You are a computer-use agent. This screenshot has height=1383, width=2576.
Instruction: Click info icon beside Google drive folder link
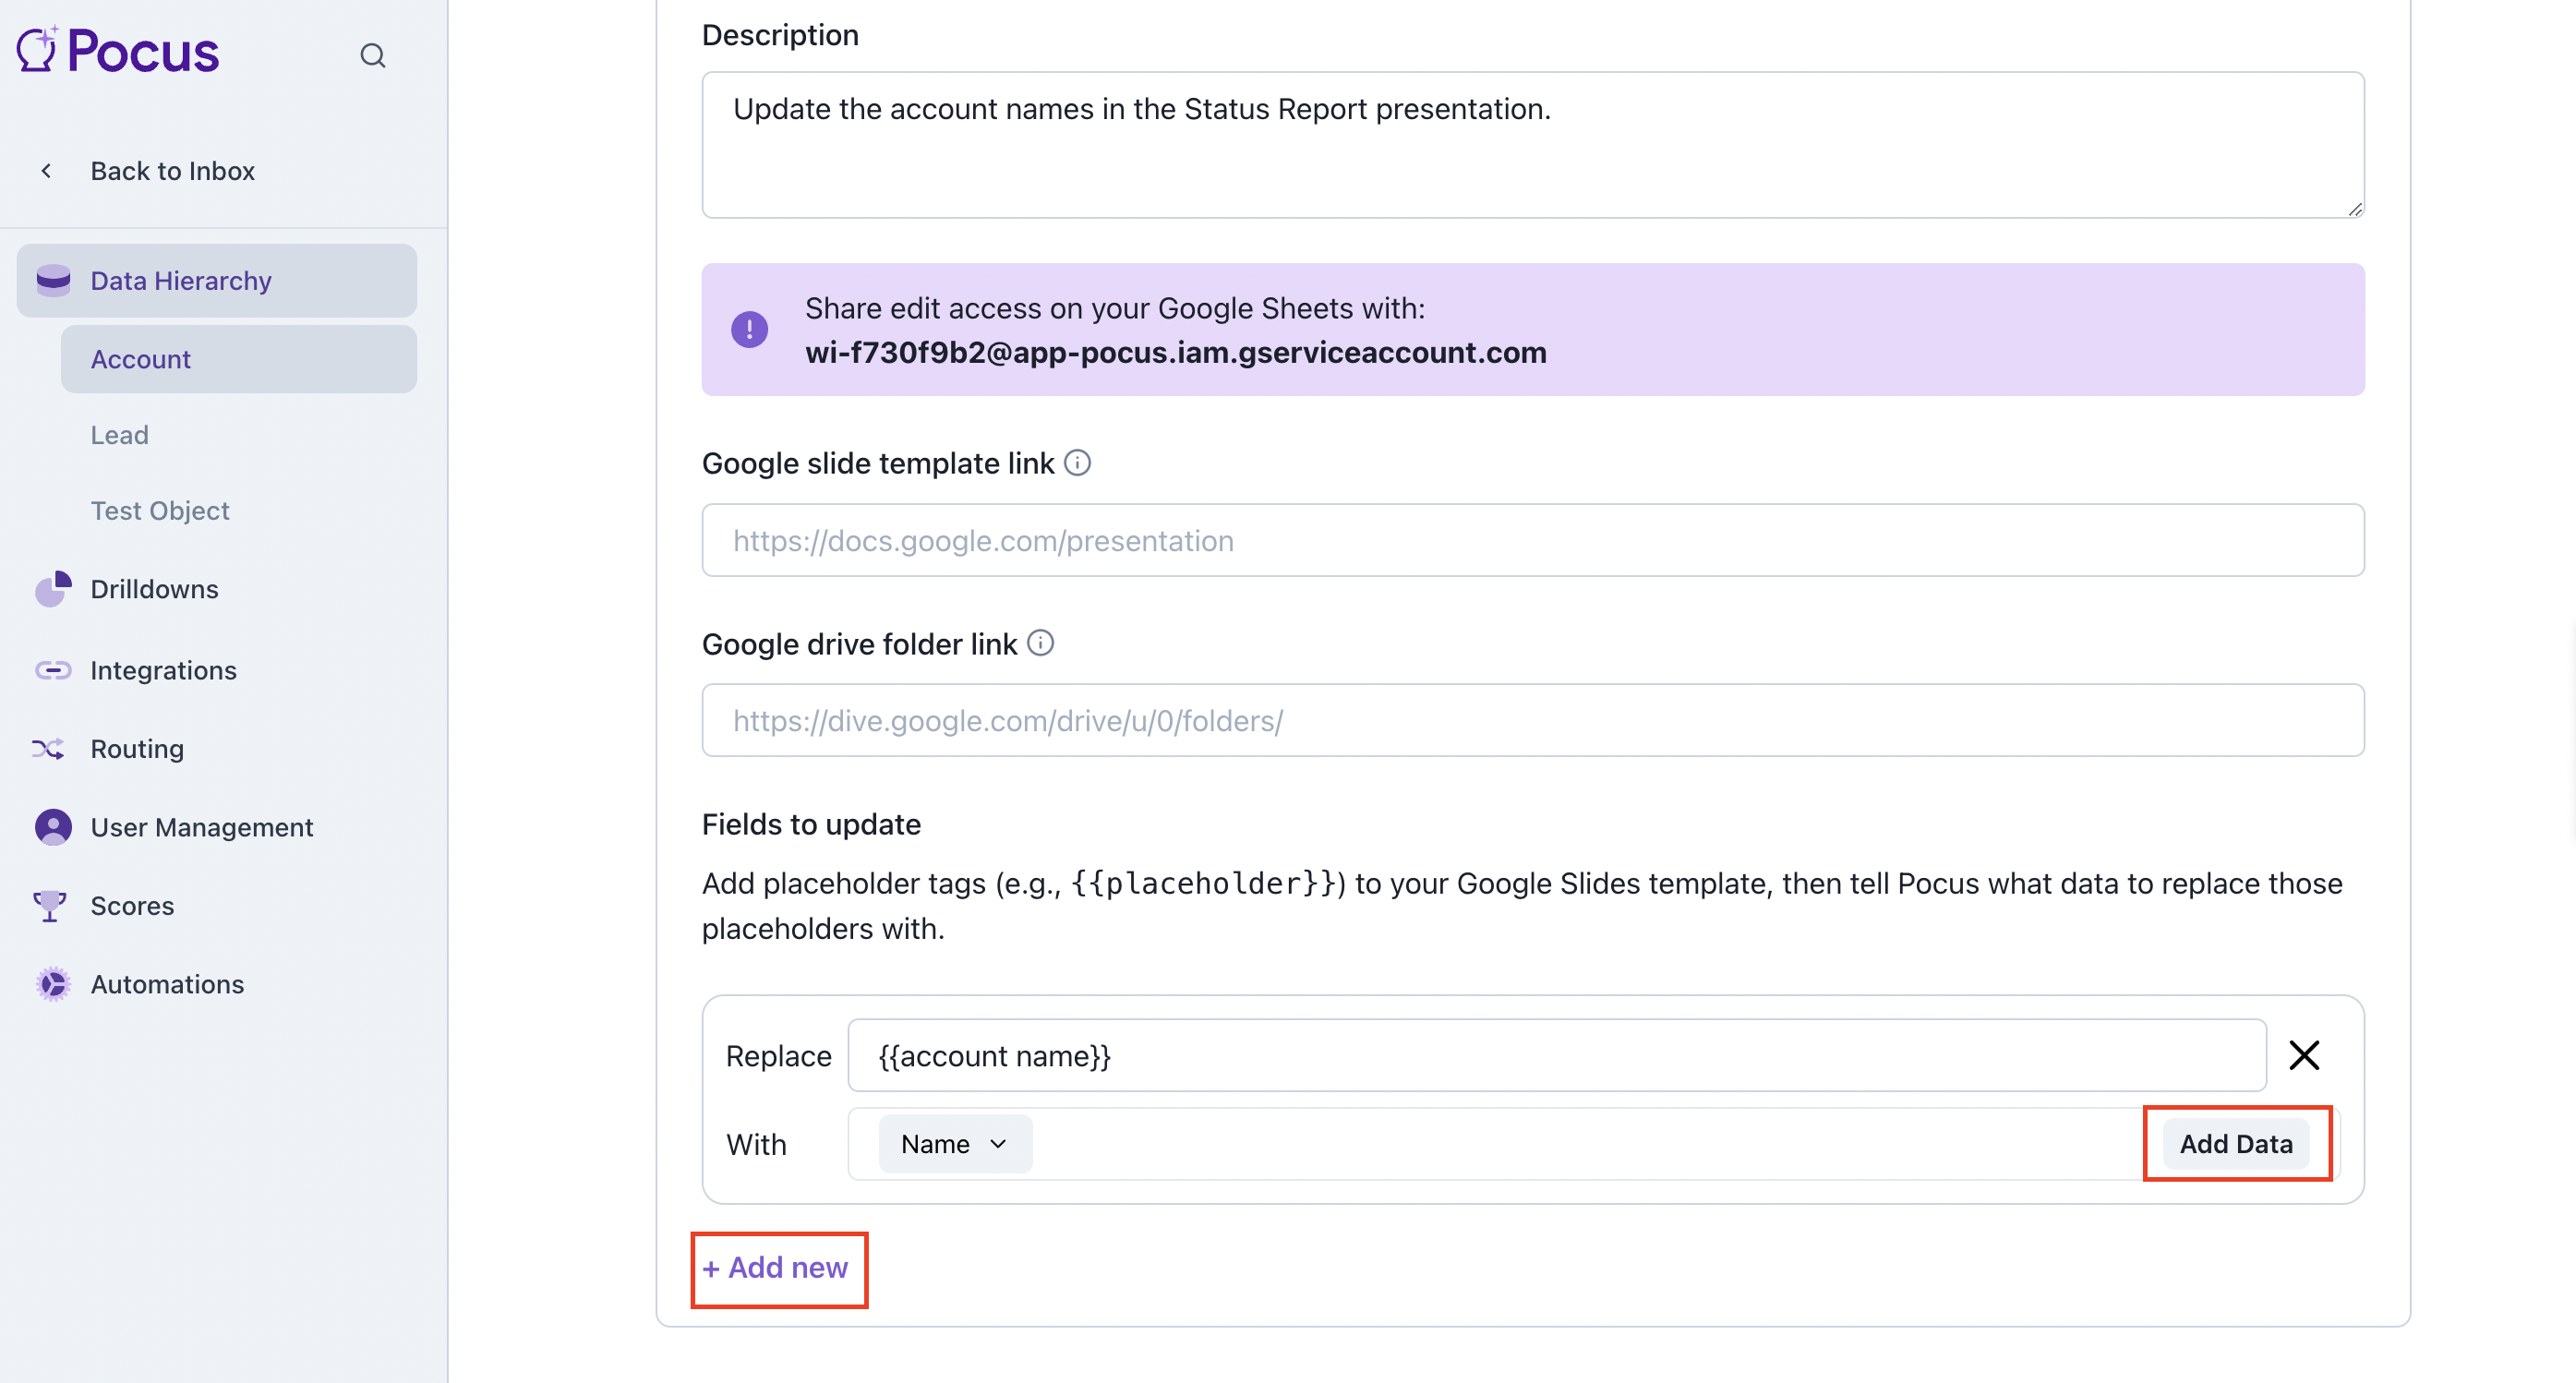pos(1040,643)
